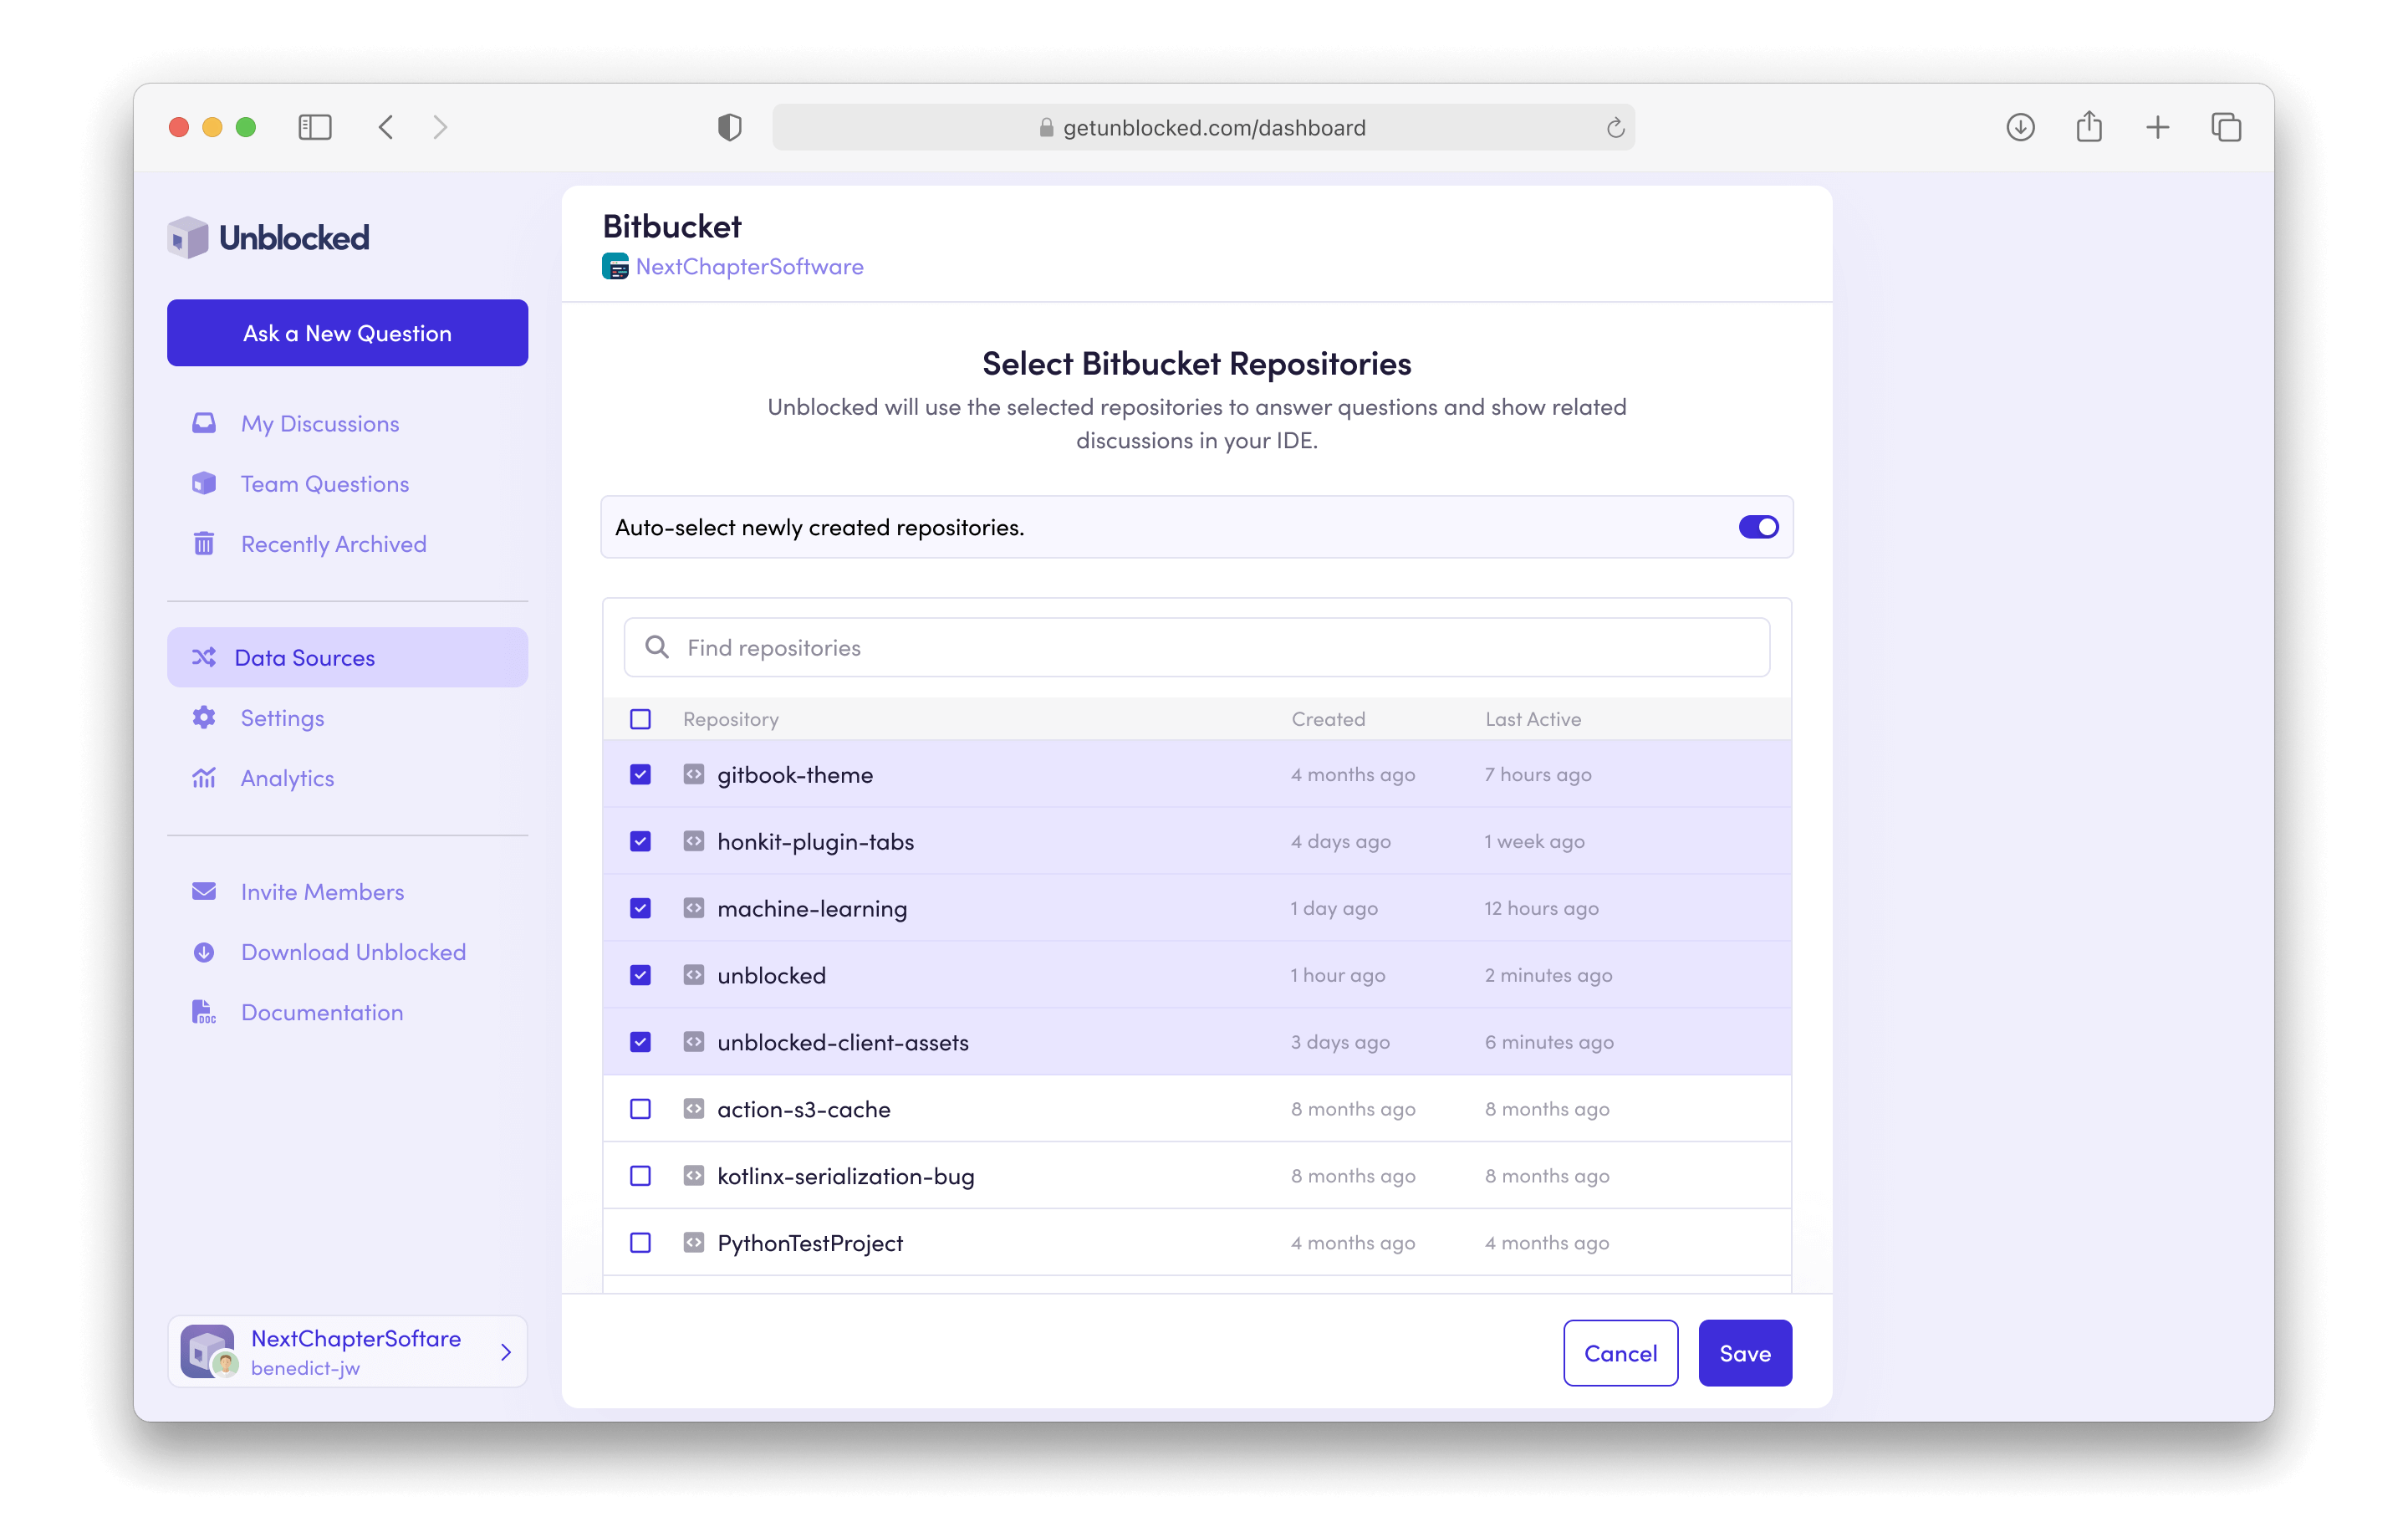Screen dimensions: 2408x1522
Task: Uncheck the honkit-plugin-tabs repository
Action: click(641, 841)
